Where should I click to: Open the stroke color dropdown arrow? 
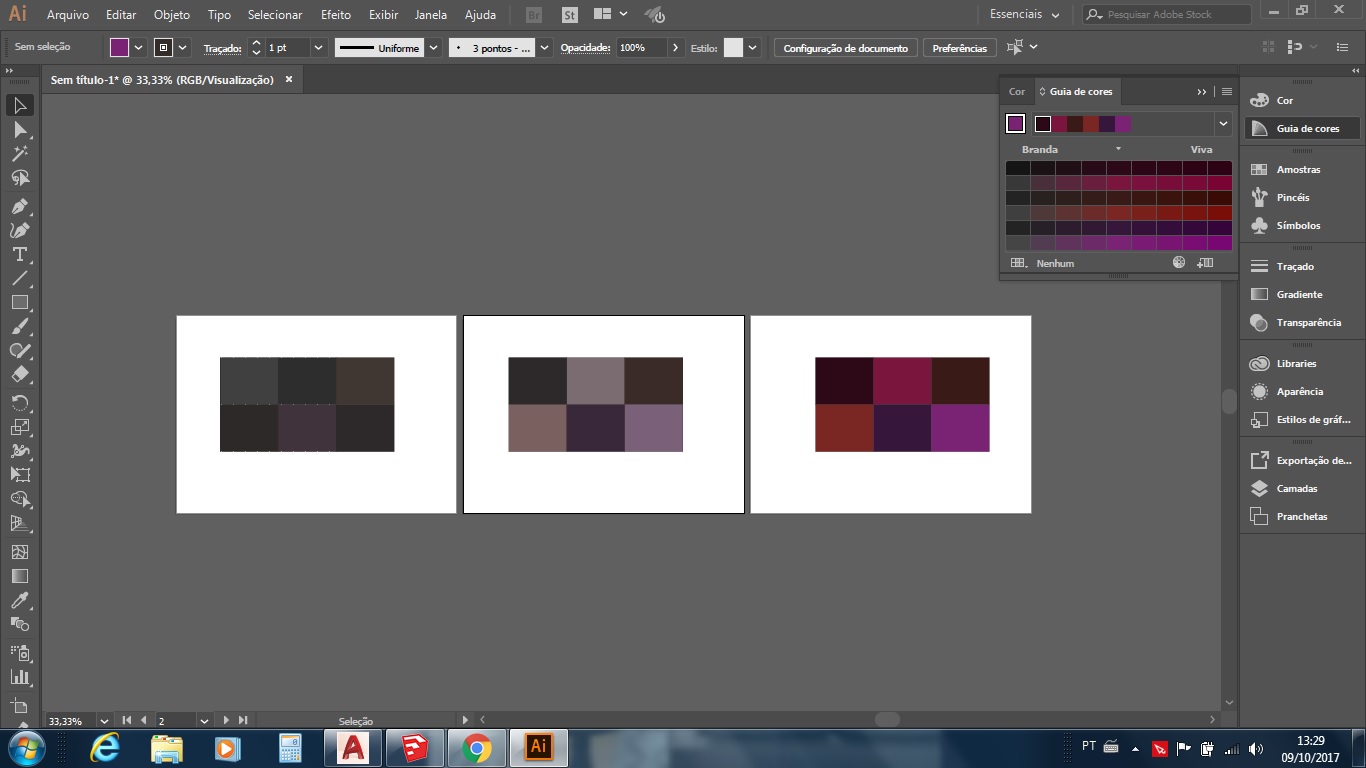click(183, 48)
